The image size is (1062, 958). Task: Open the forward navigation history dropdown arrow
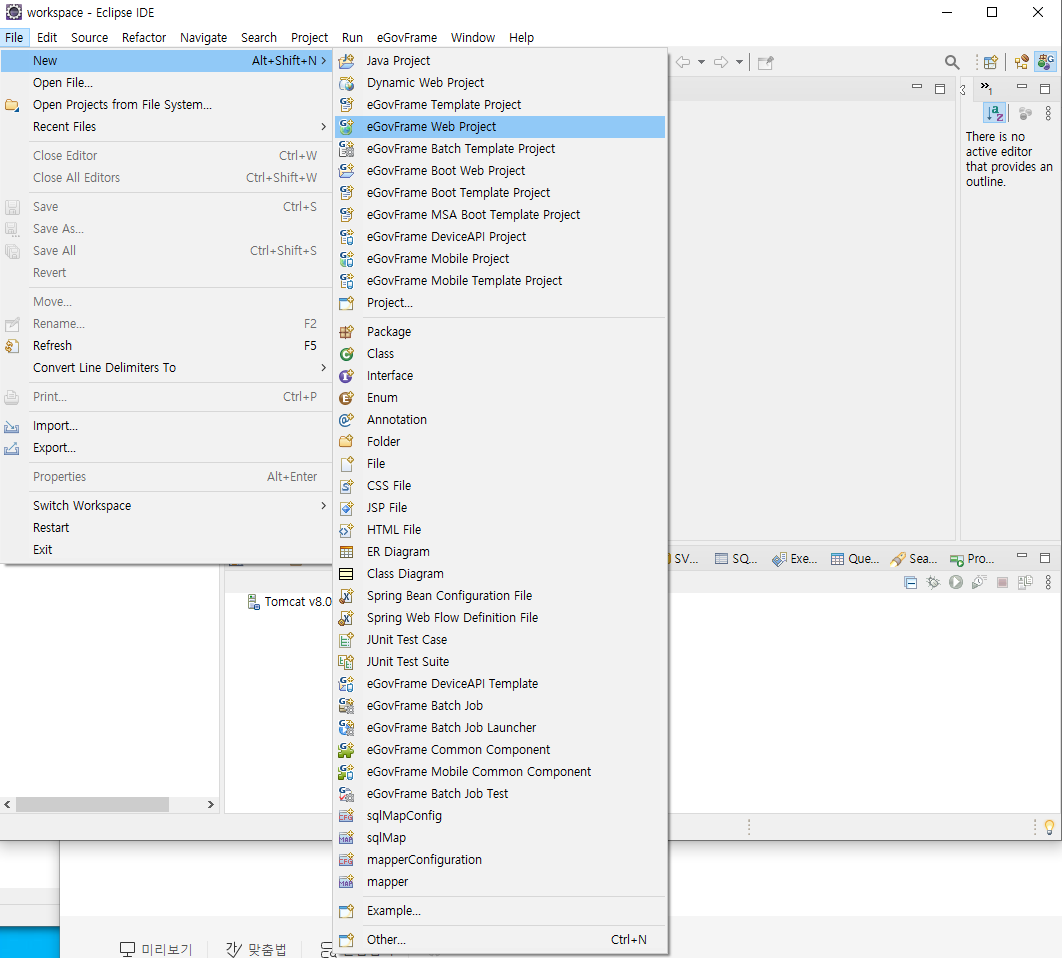coord(739,62)
